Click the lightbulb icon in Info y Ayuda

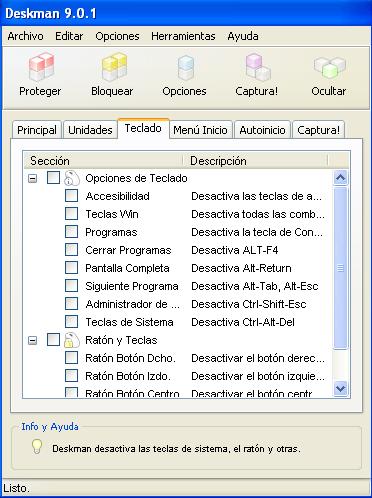click(x=37, y=446)
